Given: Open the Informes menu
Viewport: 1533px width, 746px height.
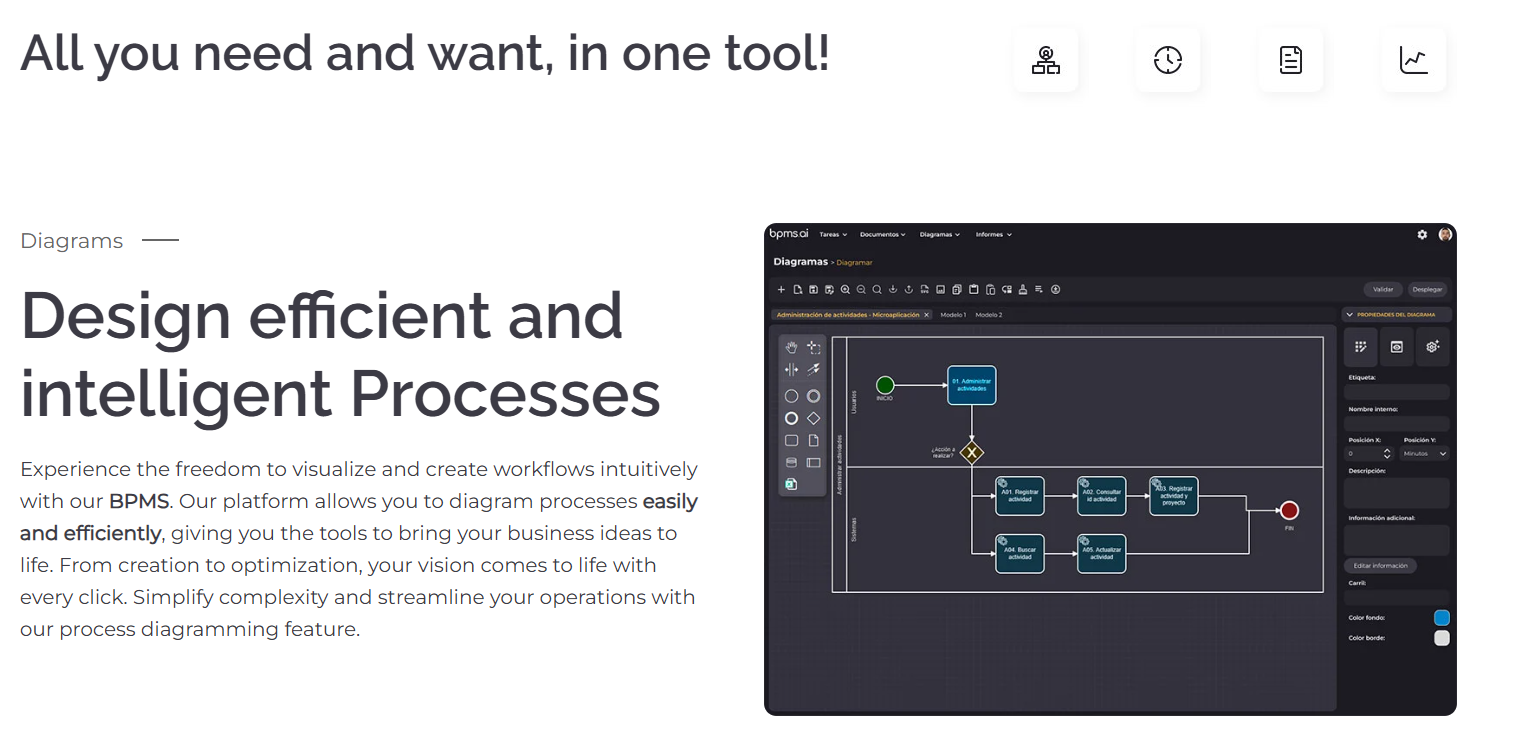Looking at the screenshot, I should (x=994, y=235).
